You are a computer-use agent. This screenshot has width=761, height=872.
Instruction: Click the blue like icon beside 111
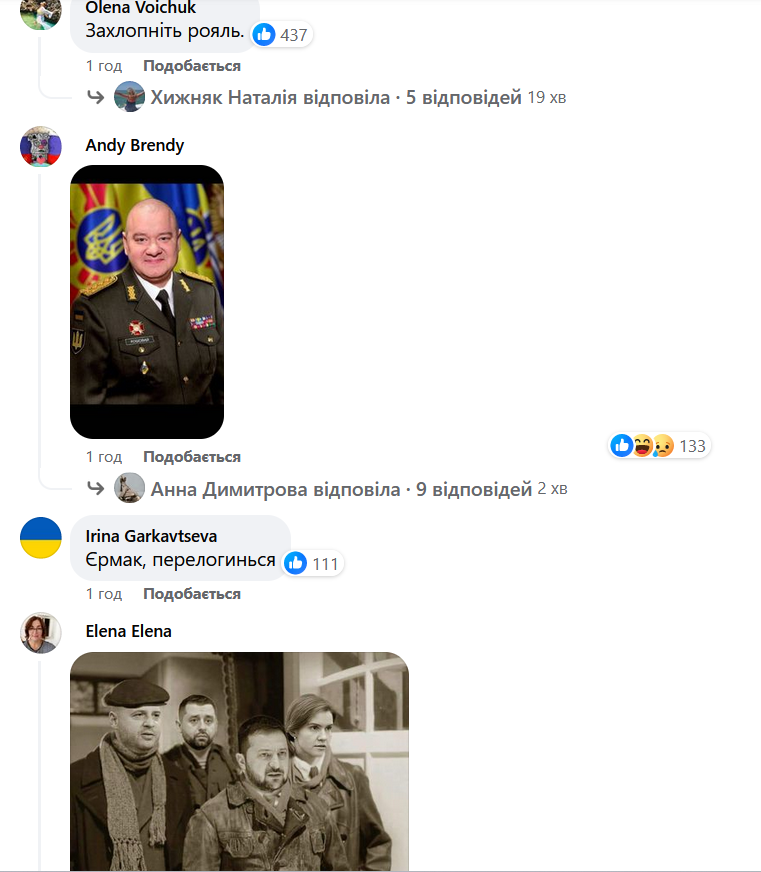pyautogui.click(x=295, y=563)
